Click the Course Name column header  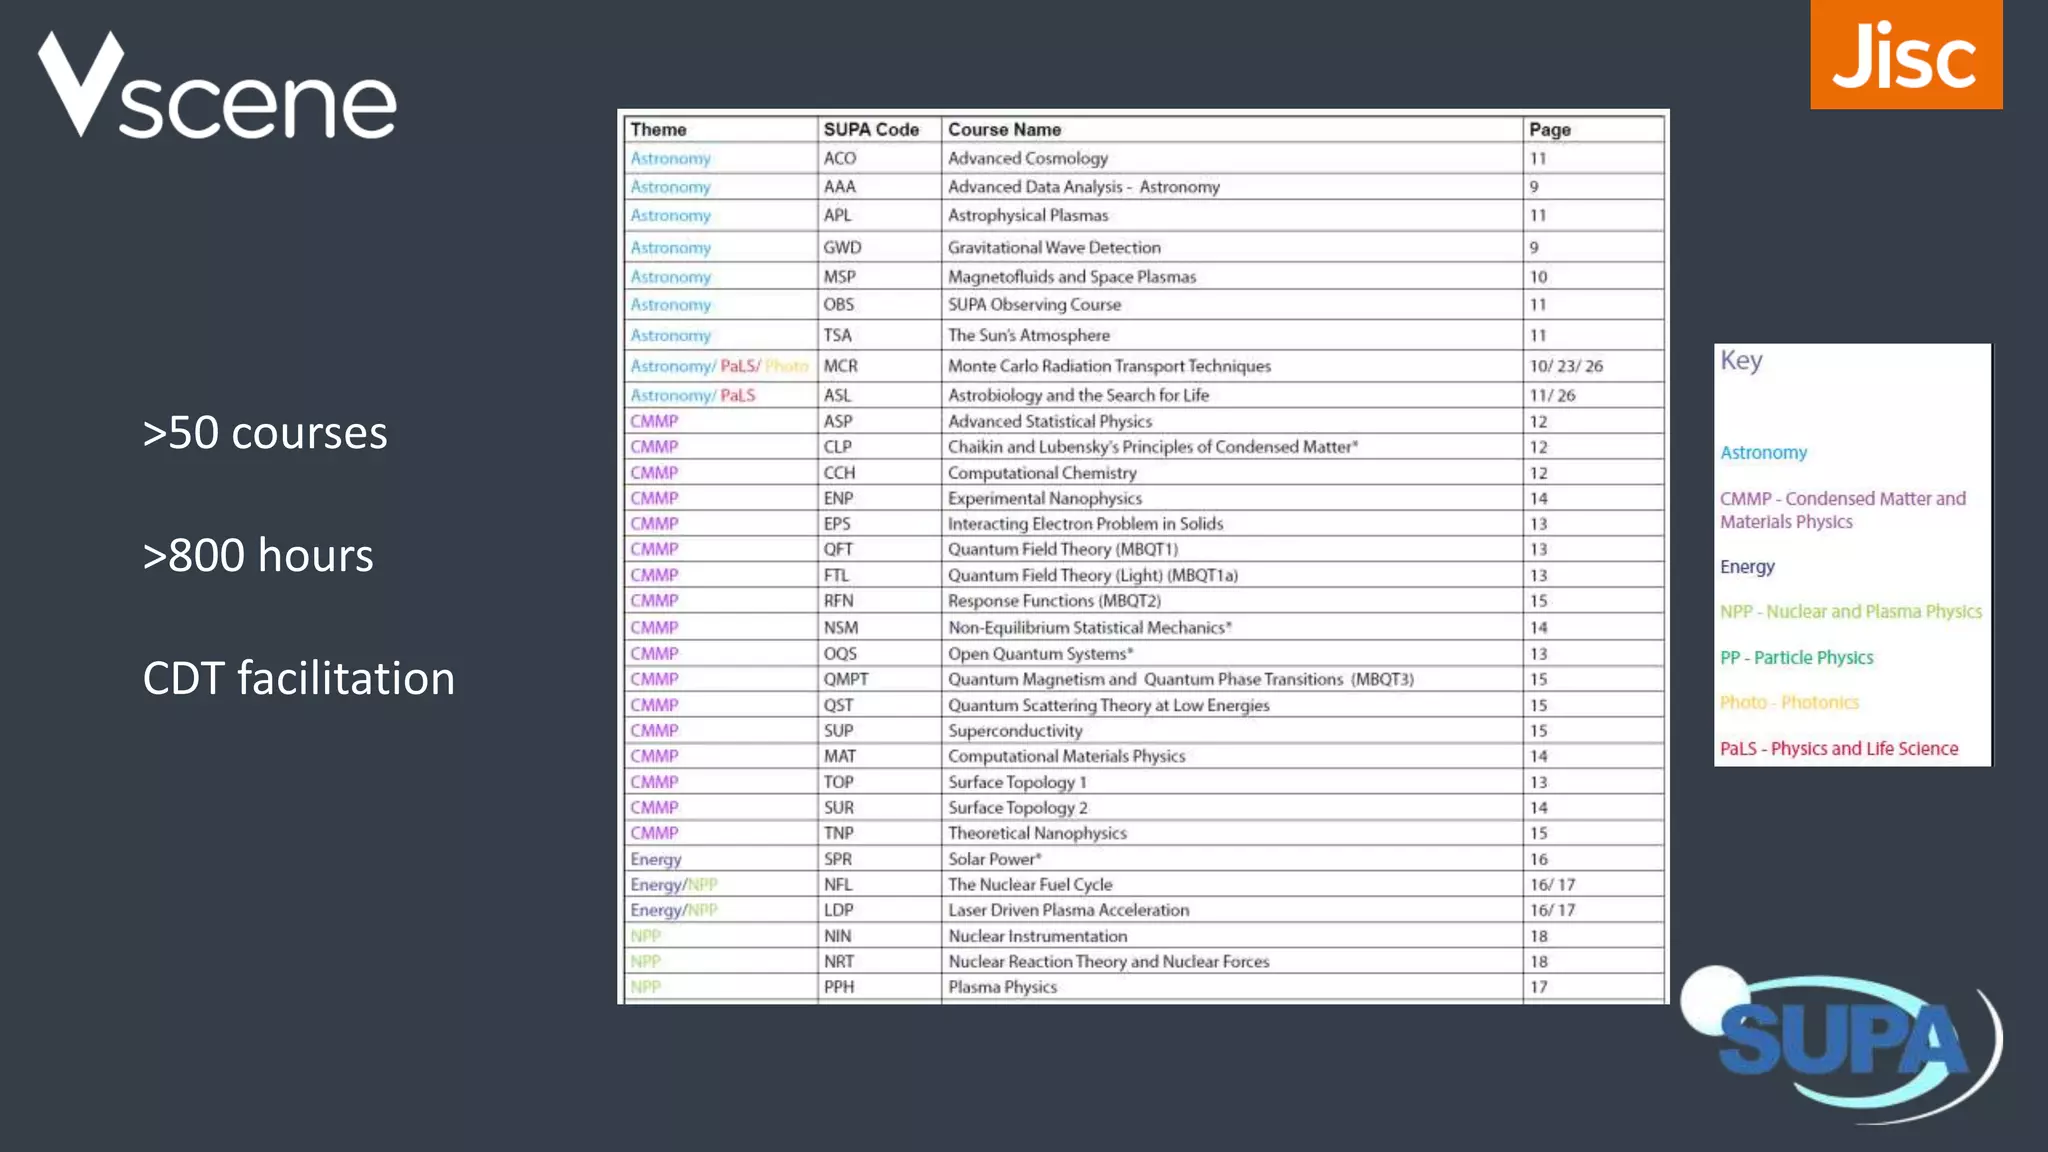coord(1004,130)
